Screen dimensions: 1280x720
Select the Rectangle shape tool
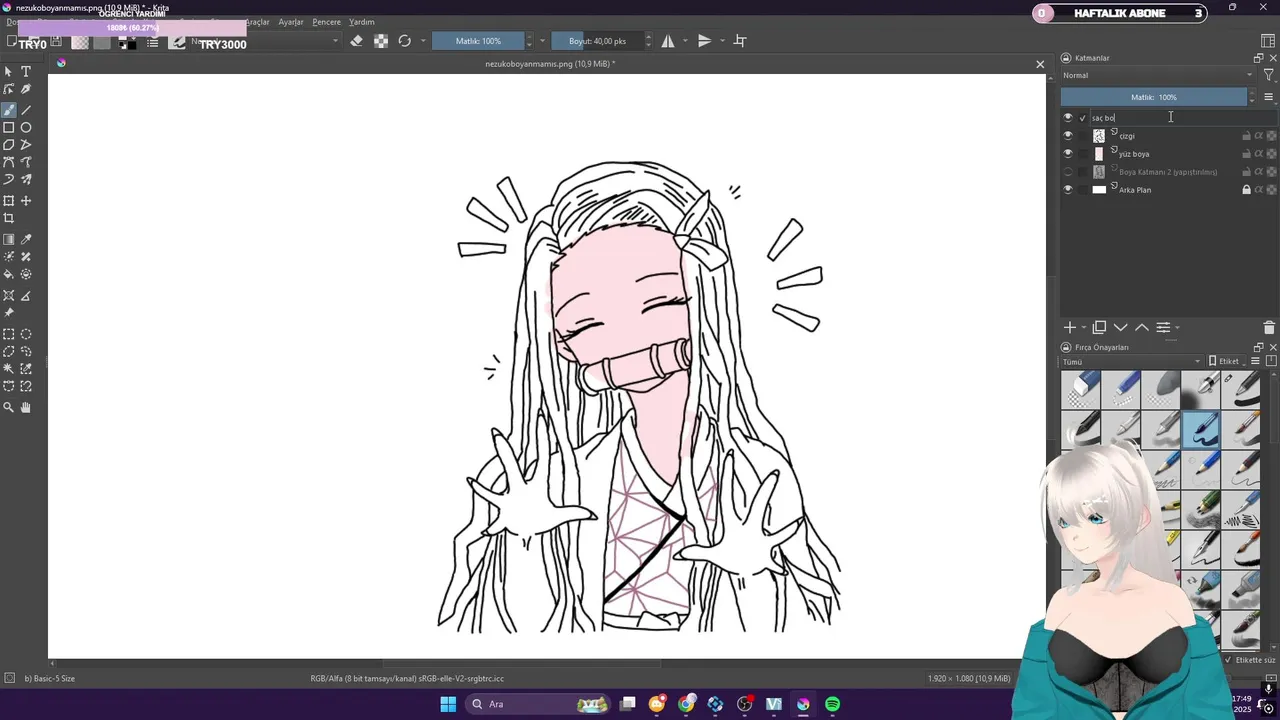click(x=9, y=128)
